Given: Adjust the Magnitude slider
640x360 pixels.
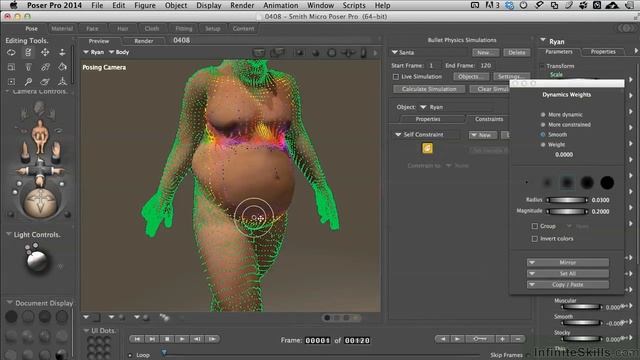Looking at the screenshot, I should coord(567,211).
